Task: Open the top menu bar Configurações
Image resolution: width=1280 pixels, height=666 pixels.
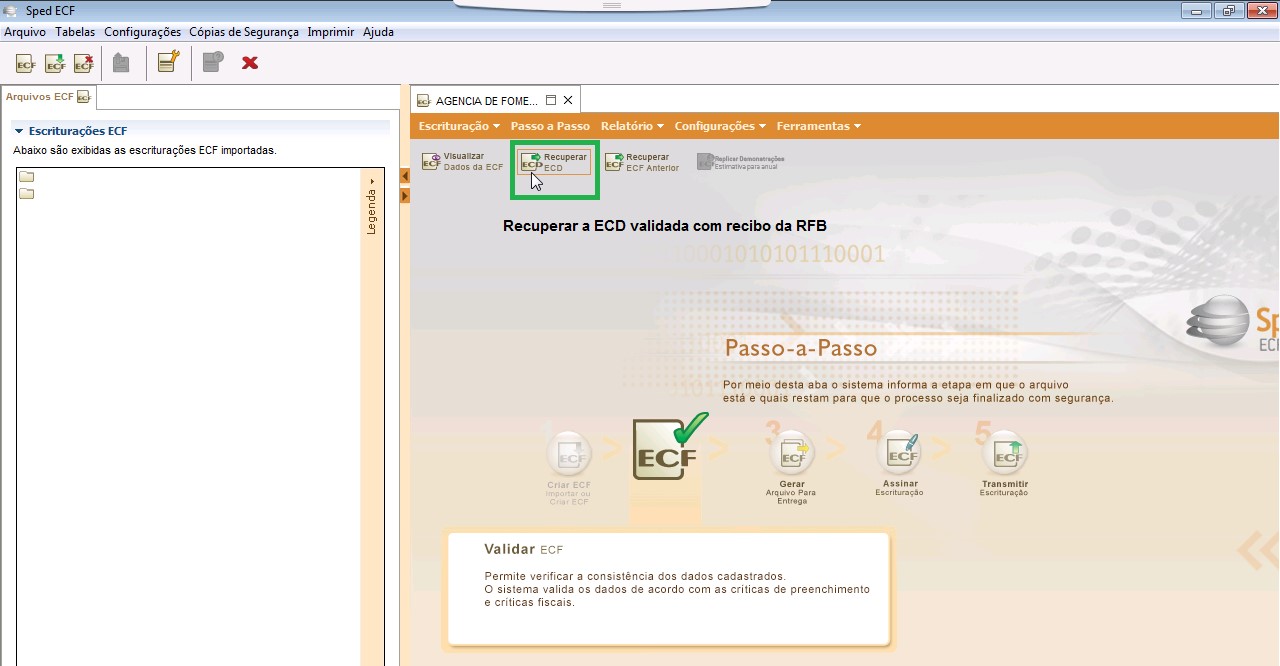Action: (143, 32)
